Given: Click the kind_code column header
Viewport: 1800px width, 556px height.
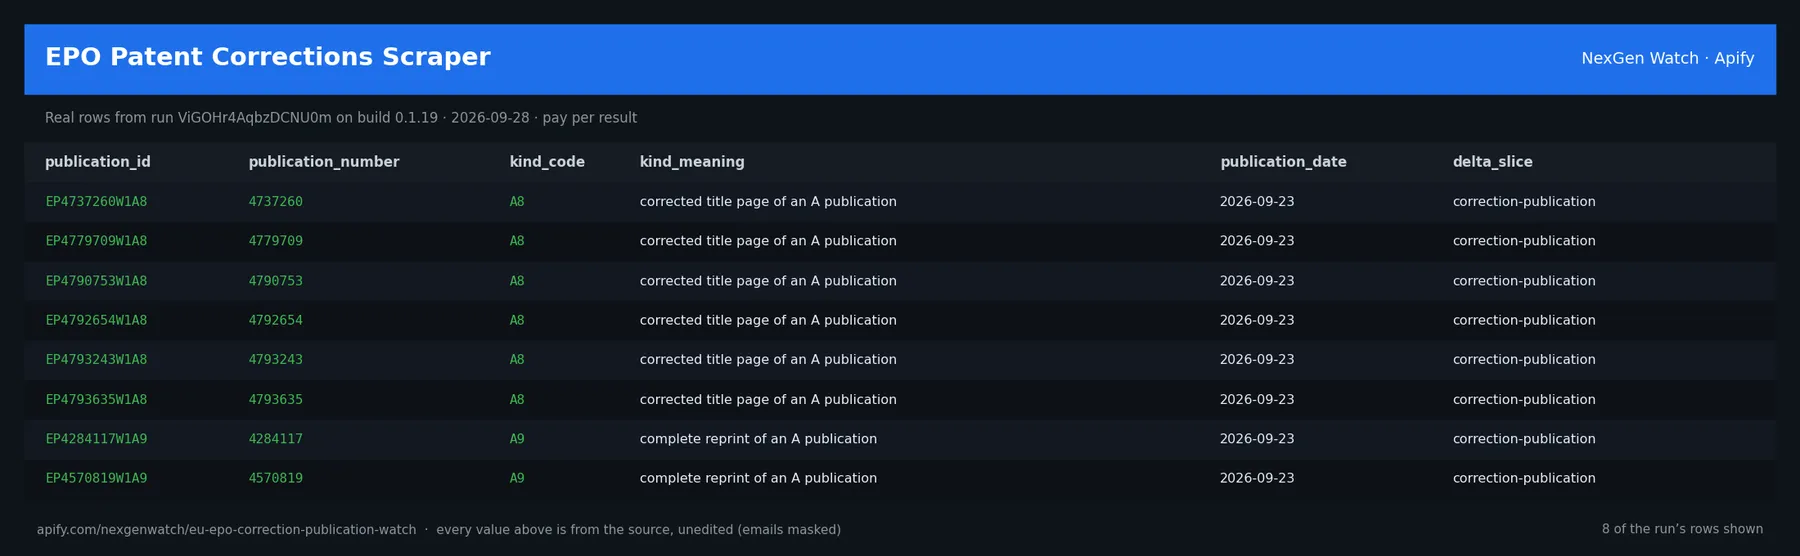Looking at the screenshot, I should coord(547,162).
